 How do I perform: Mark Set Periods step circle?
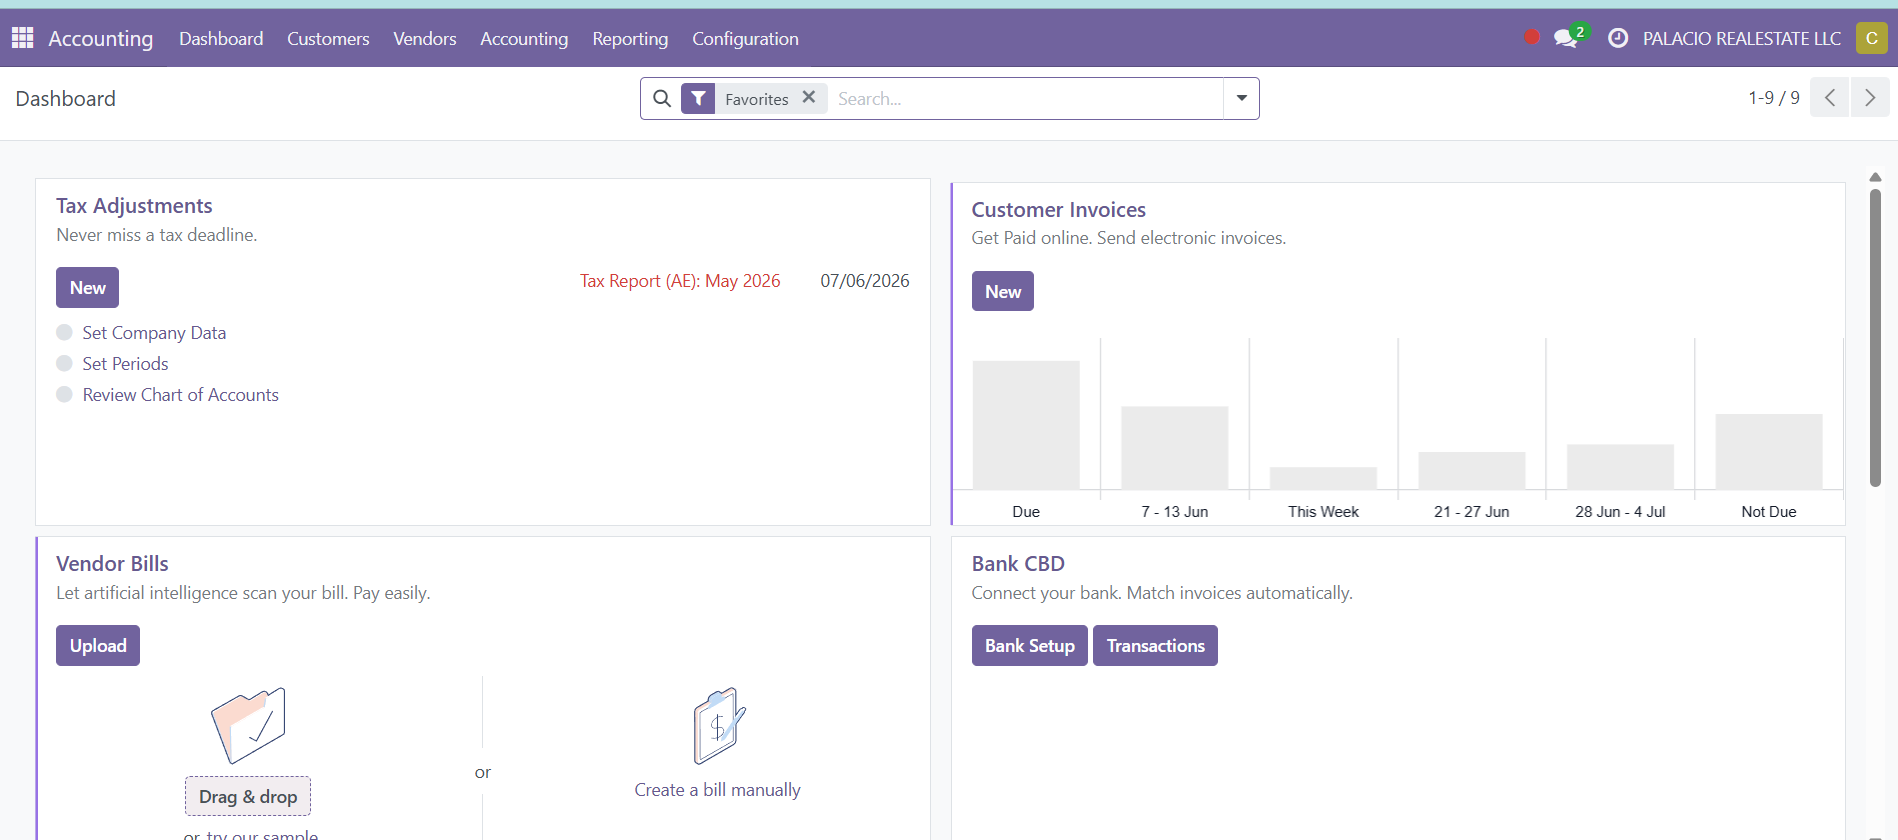tap(65, 363)
